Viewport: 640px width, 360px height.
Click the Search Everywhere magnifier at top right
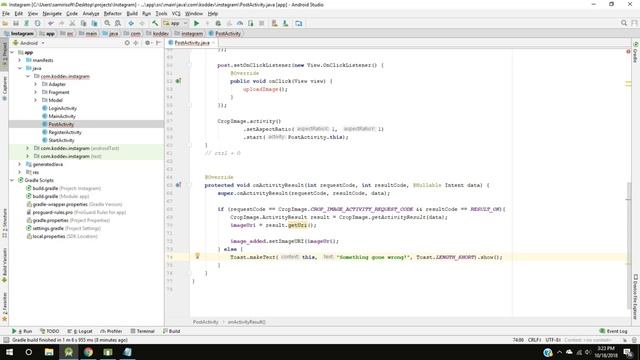[x=624, y=23]
